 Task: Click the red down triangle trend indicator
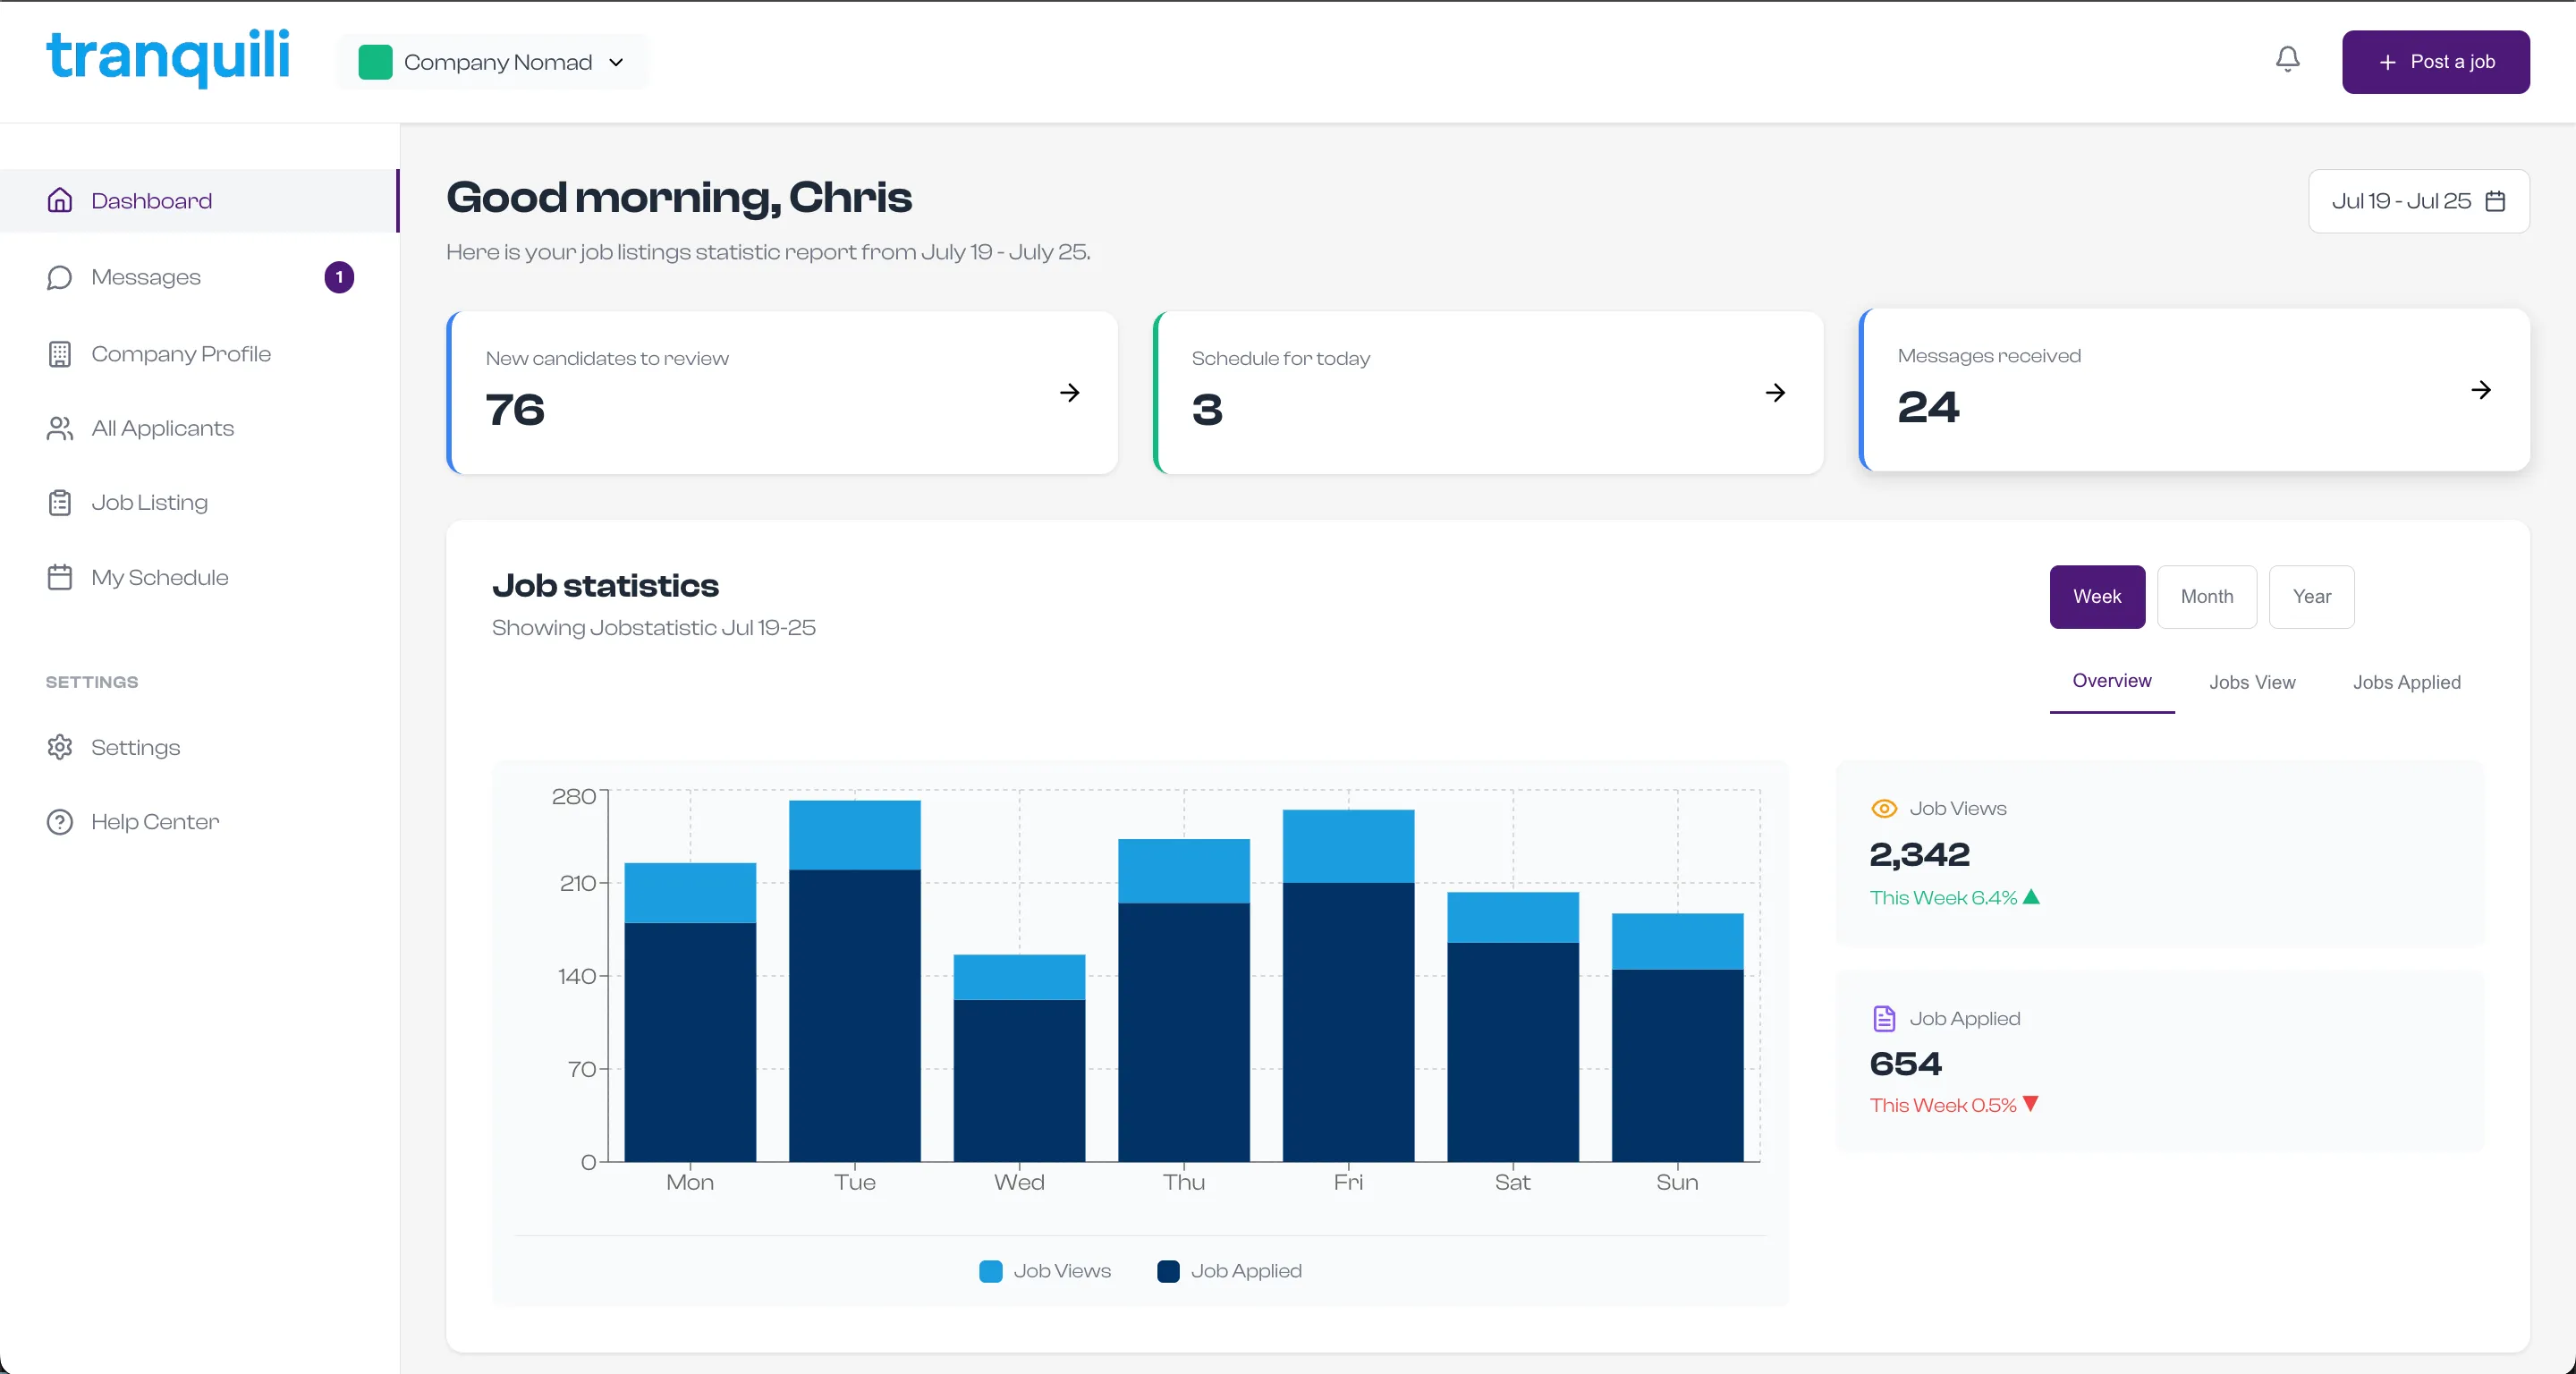click(2030, 1104)
